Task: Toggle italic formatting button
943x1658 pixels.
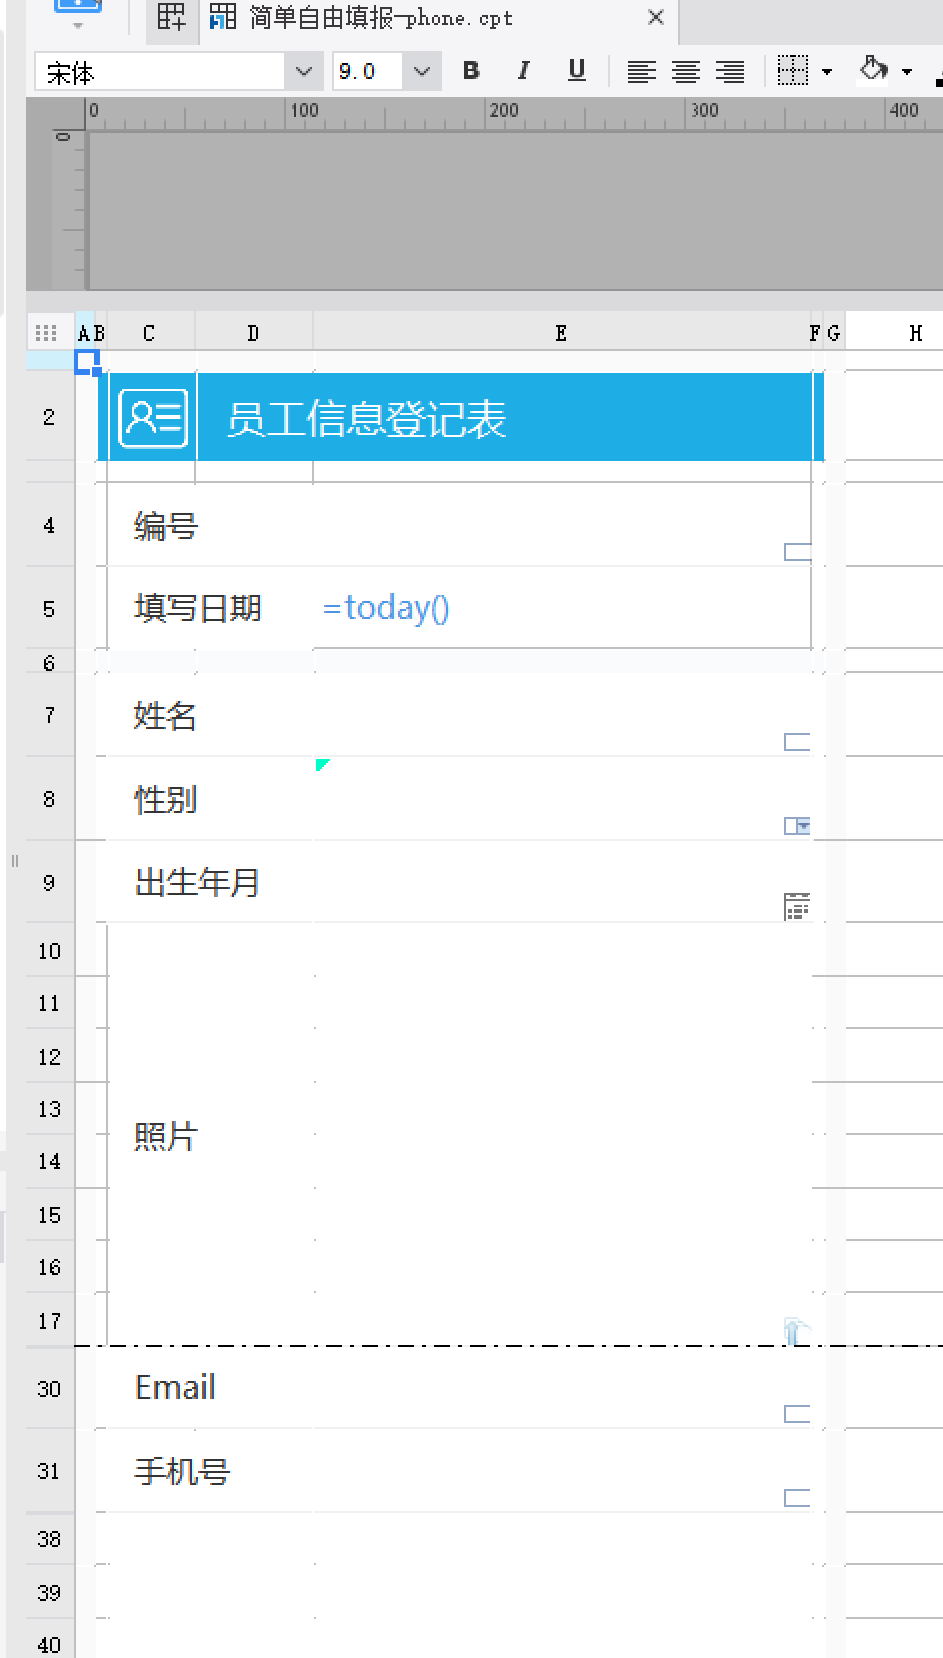Action: pos(523,71)
